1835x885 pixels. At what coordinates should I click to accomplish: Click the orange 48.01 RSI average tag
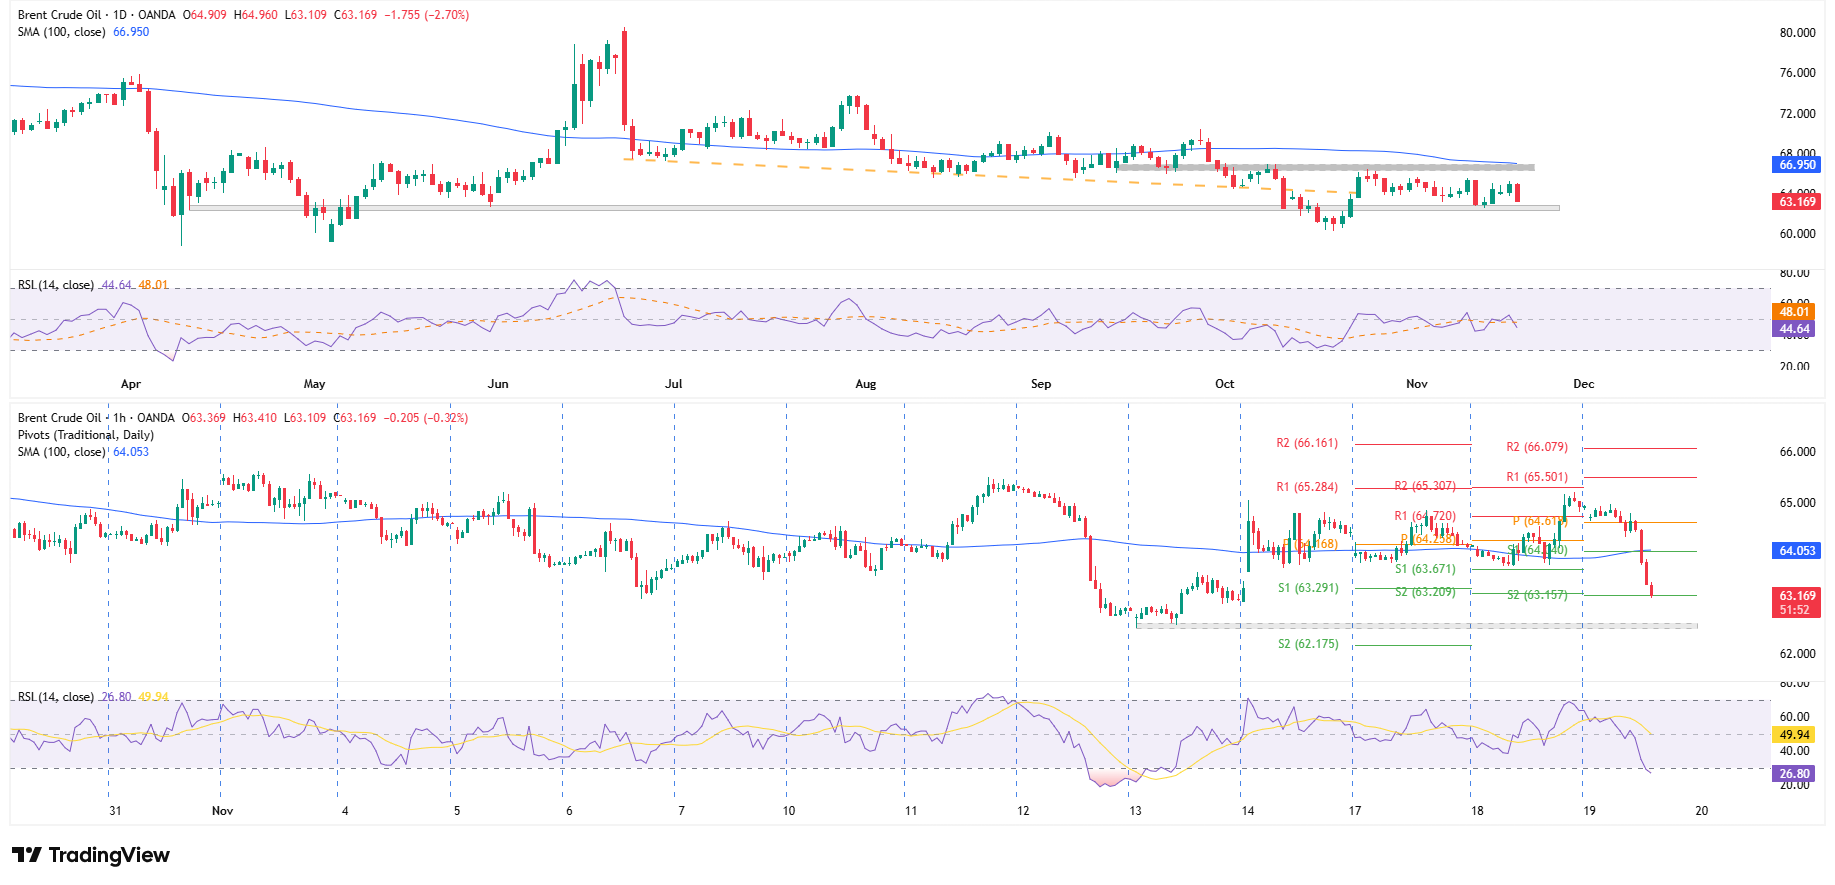point(1794,312)
